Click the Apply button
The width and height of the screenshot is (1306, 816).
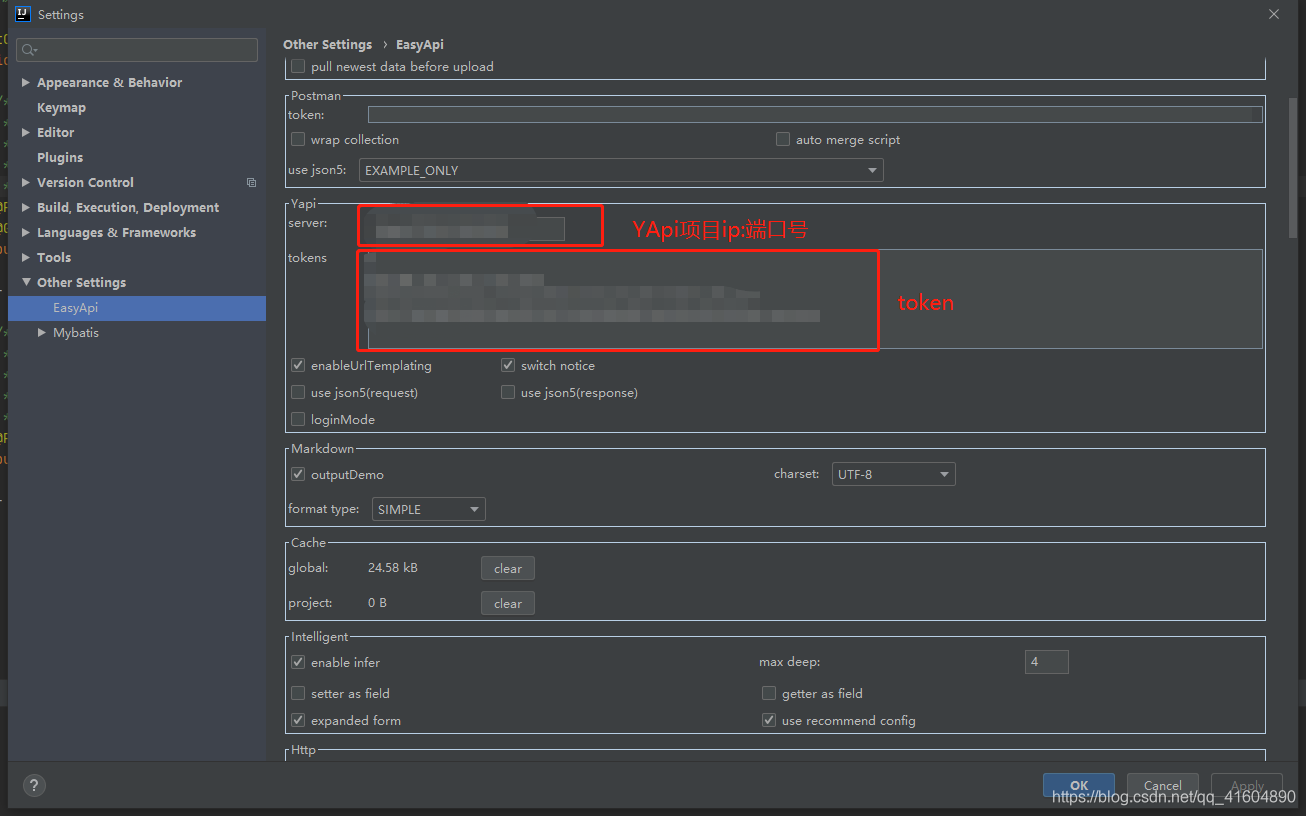pyautogui.click(x=1247, y=786)
